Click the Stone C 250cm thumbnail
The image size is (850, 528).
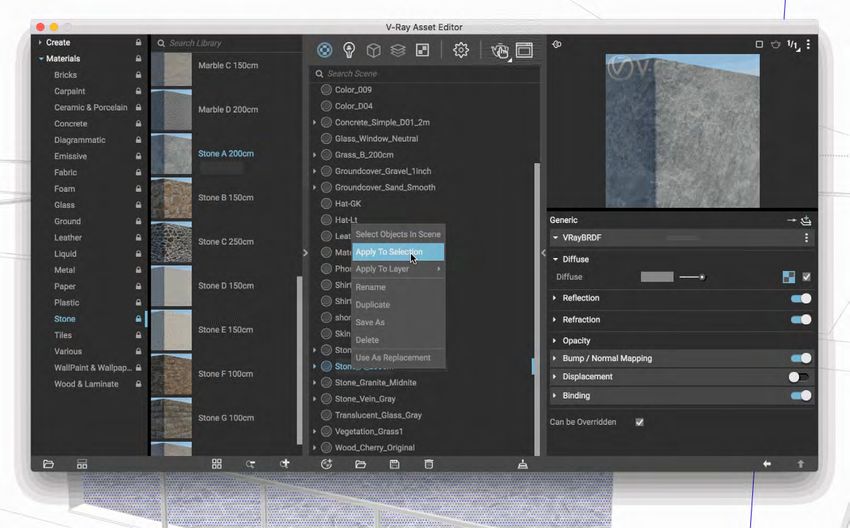171,242
